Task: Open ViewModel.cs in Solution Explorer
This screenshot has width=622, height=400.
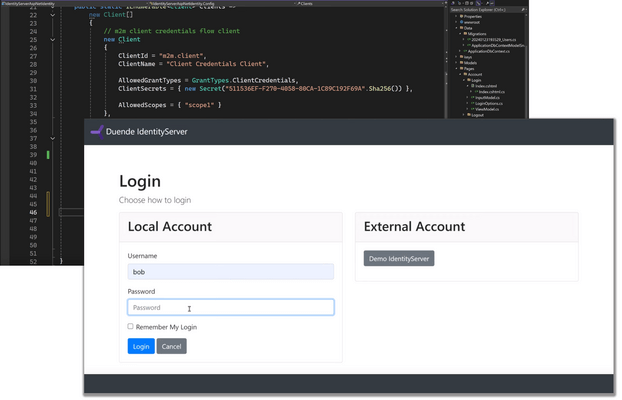Action: [x=486, y=109]
